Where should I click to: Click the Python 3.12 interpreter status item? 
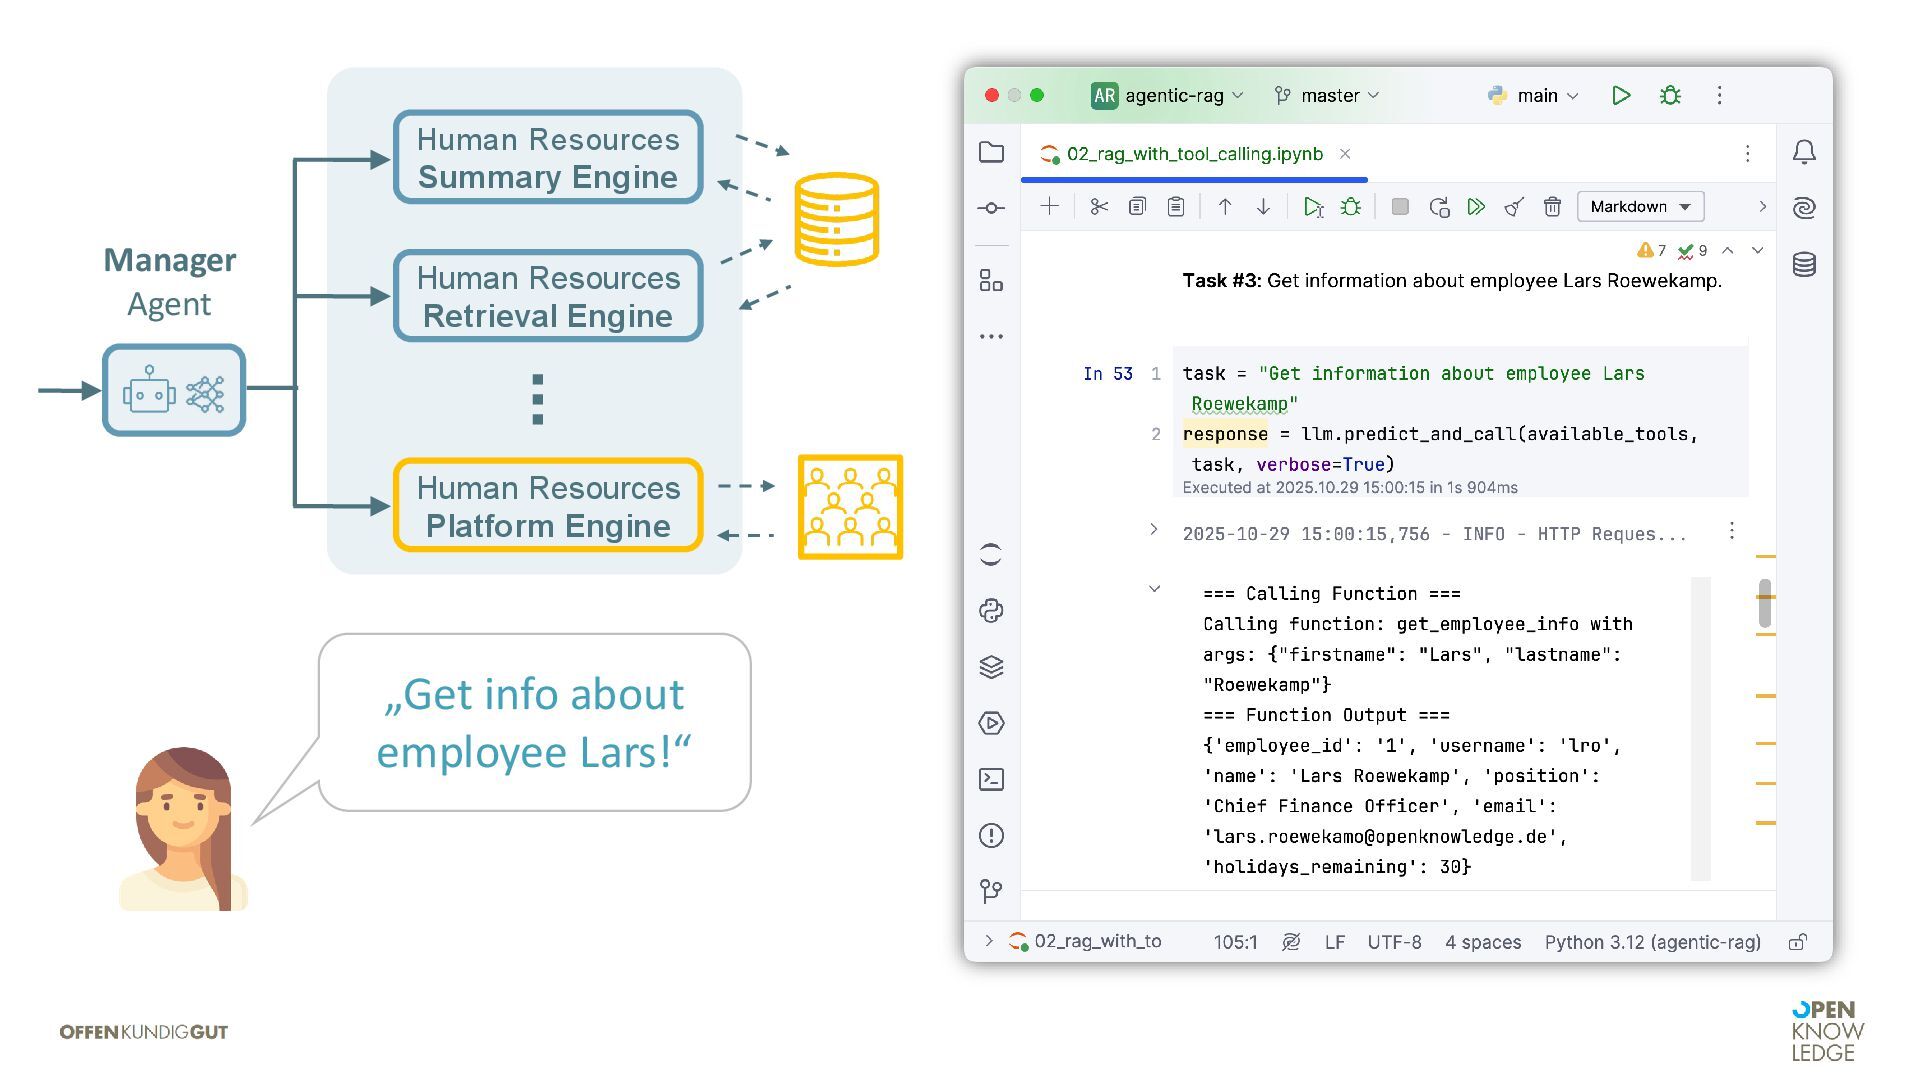(x=1652, y=942)
